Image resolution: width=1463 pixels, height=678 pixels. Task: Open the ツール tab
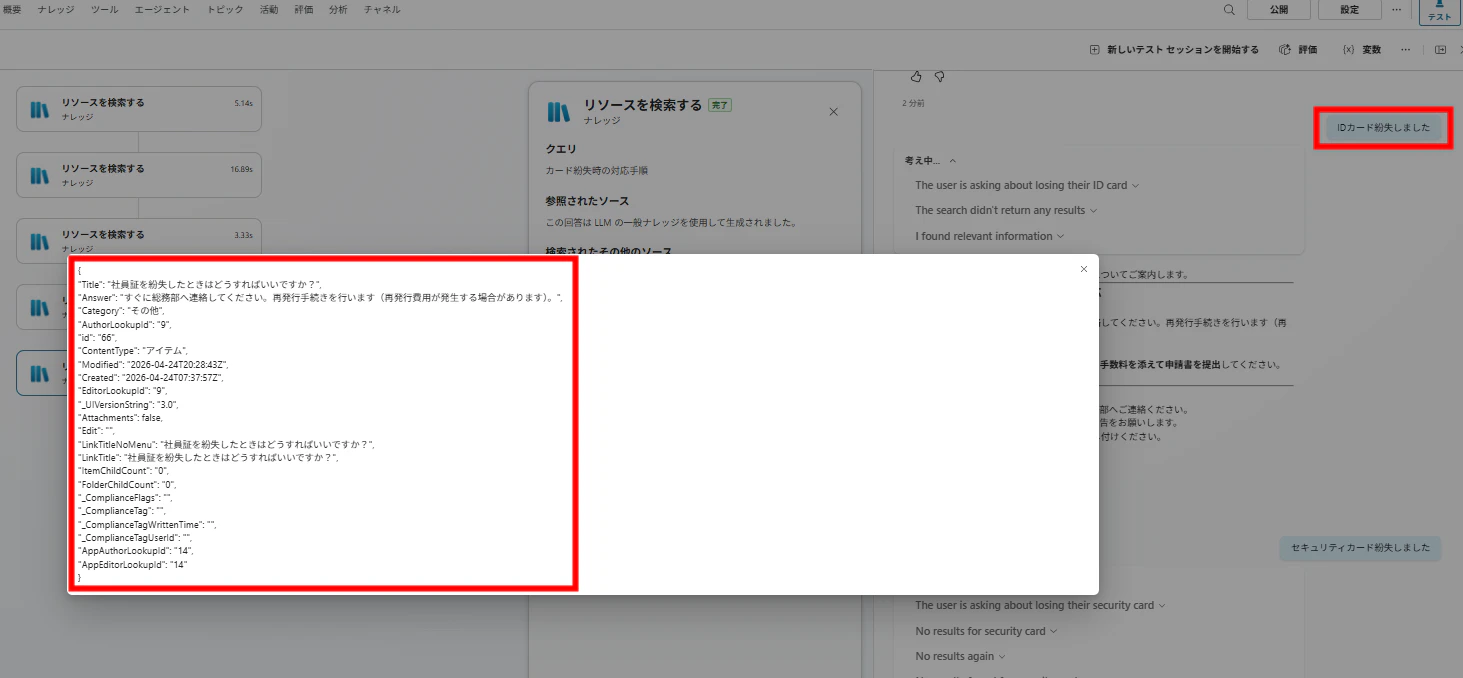[x=104, y=9]
